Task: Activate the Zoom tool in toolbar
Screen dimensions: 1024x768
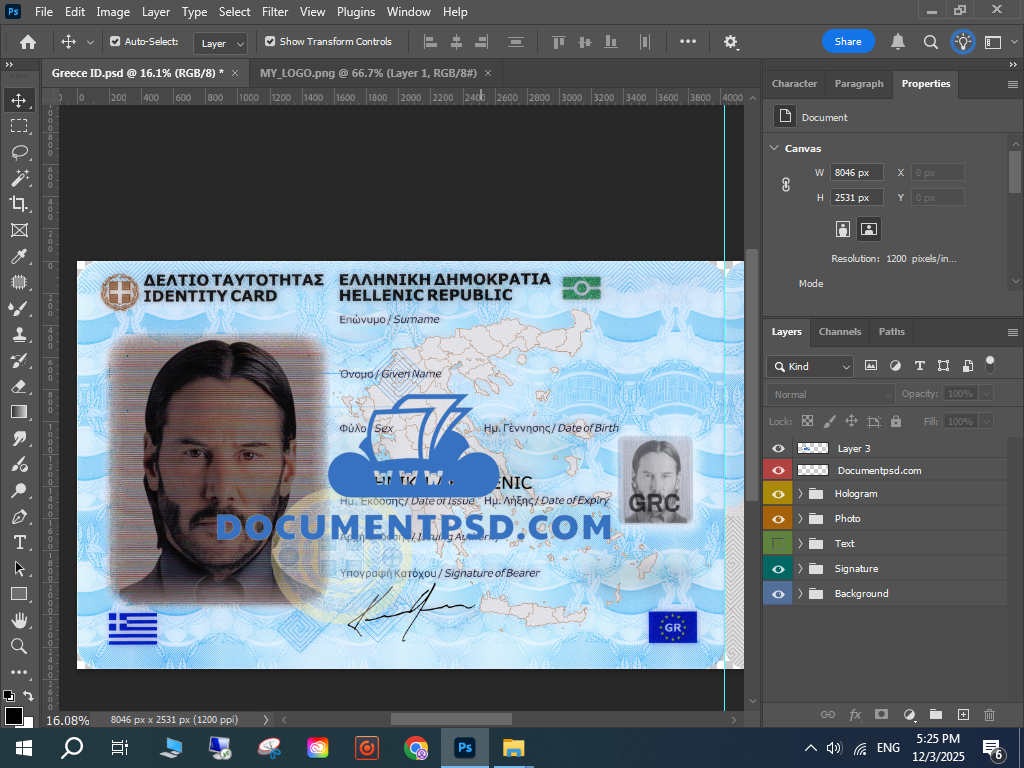Action: point(19,646)
